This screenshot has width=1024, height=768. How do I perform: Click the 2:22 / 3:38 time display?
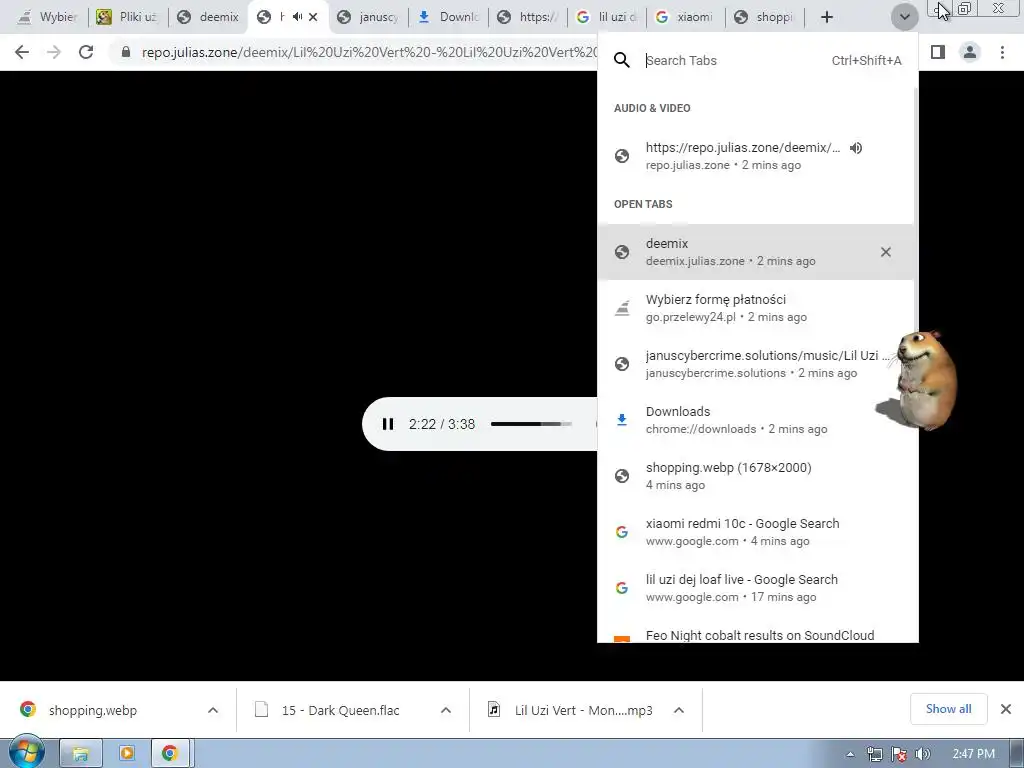click(x=442, y=424)
